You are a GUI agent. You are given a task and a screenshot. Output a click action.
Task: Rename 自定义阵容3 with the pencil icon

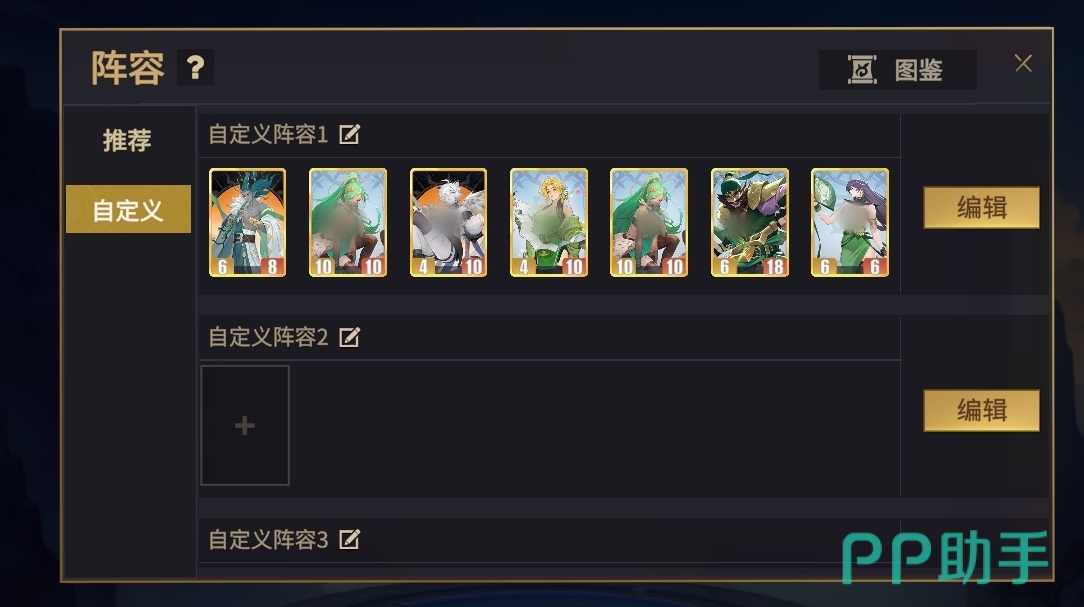coord(349,539)
